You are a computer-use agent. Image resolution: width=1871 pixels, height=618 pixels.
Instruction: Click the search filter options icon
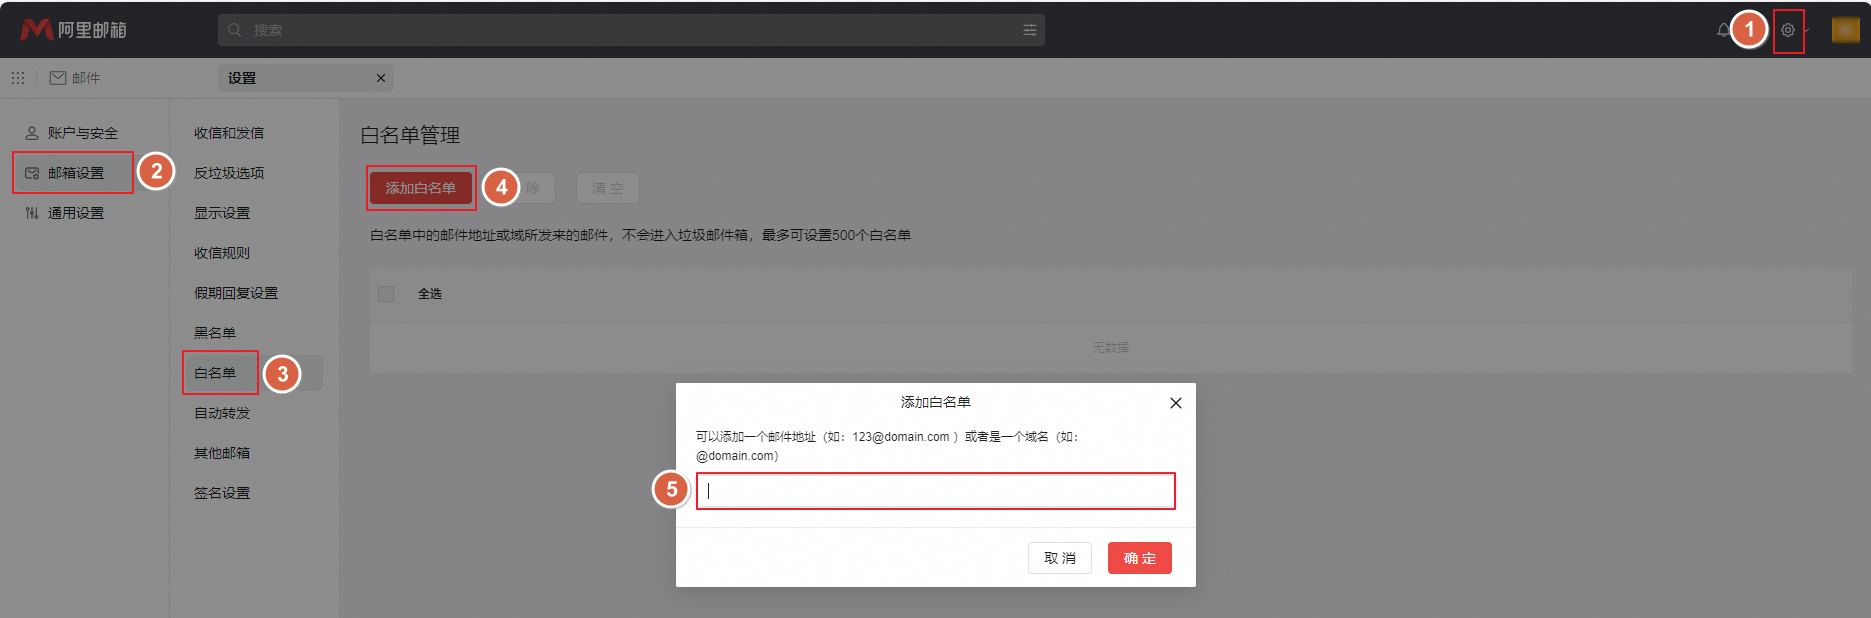pos(1029,30)
